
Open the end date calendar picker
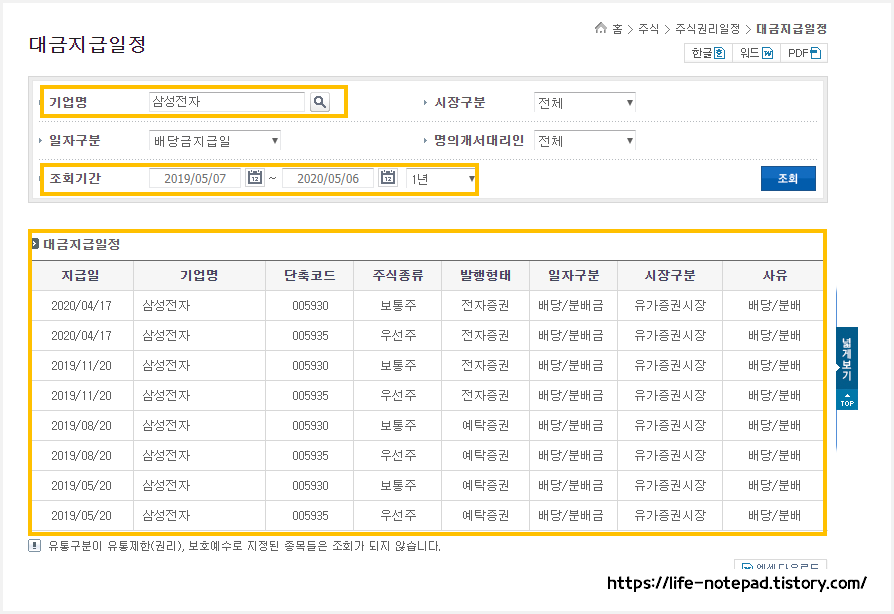388,178
